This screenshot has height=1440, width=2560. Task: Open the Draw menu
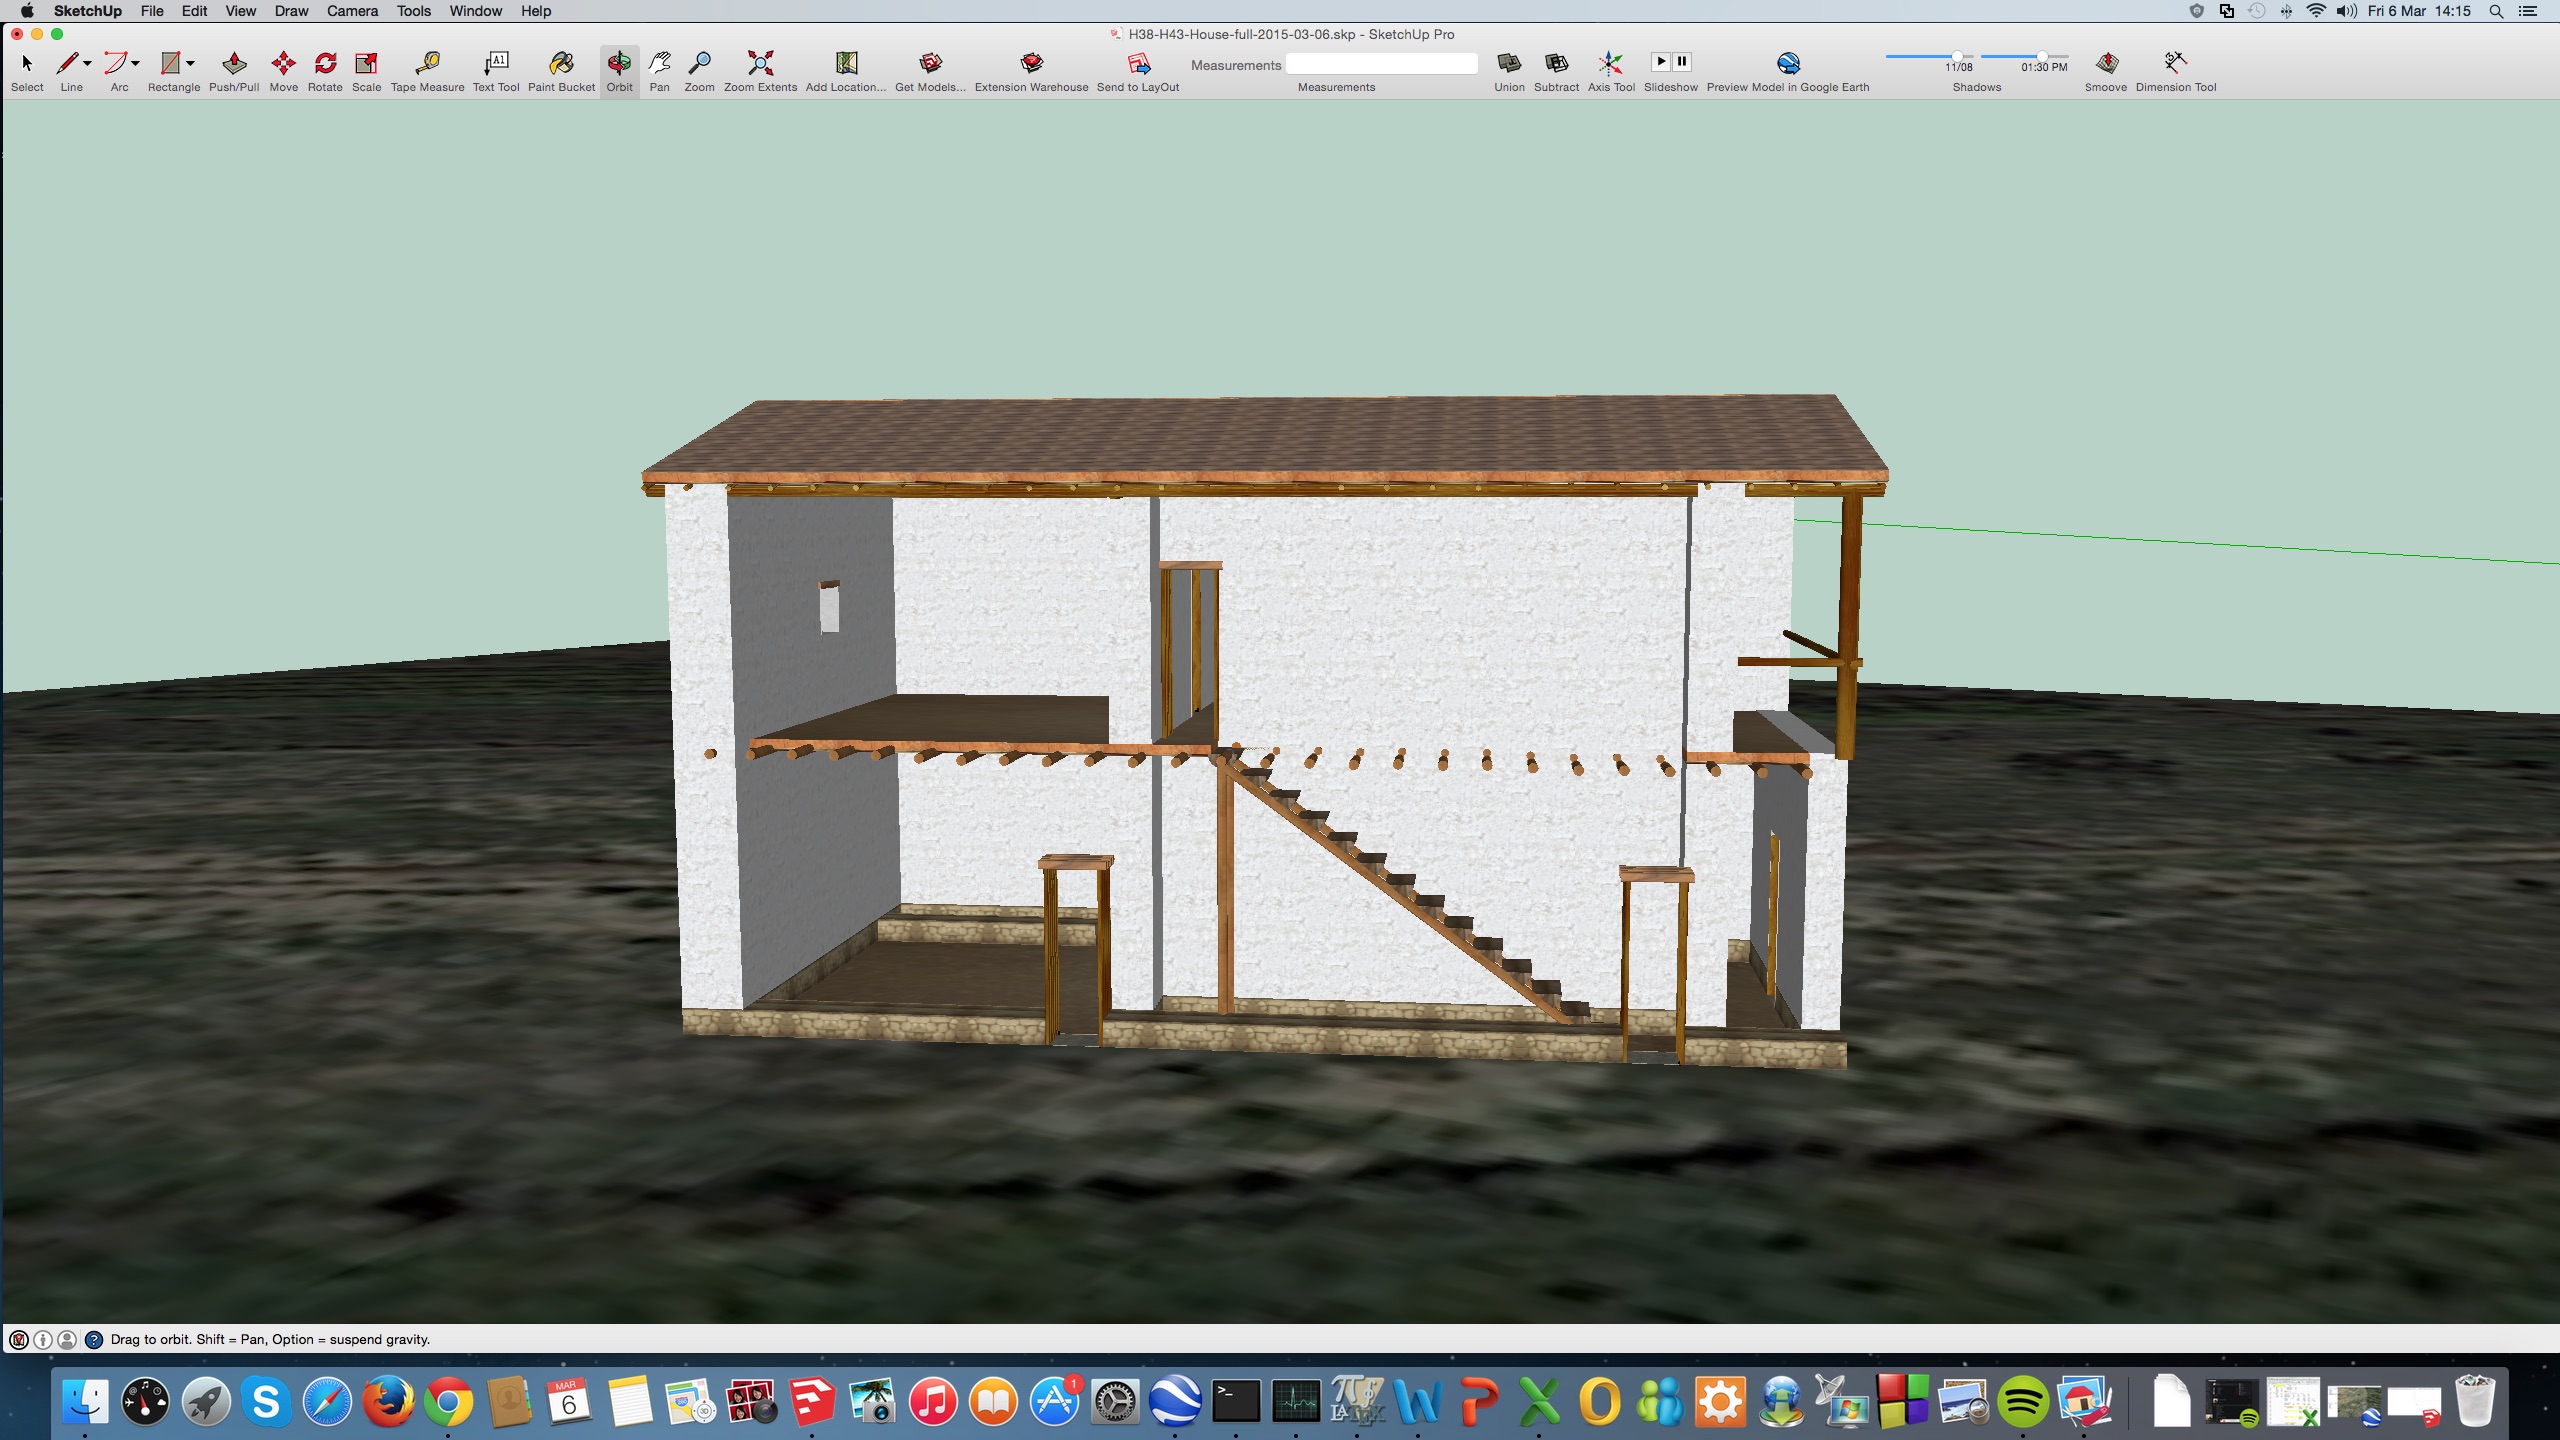[x=291, y=11]
